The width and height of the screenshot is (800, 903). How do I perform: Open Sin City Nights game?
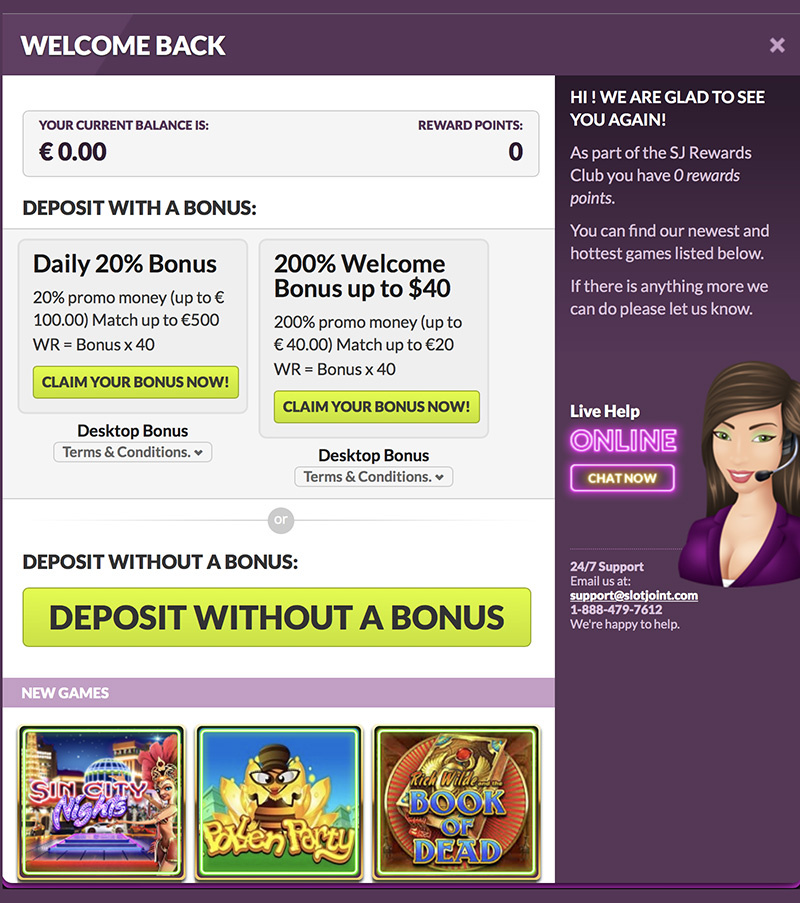click(101, 803)
